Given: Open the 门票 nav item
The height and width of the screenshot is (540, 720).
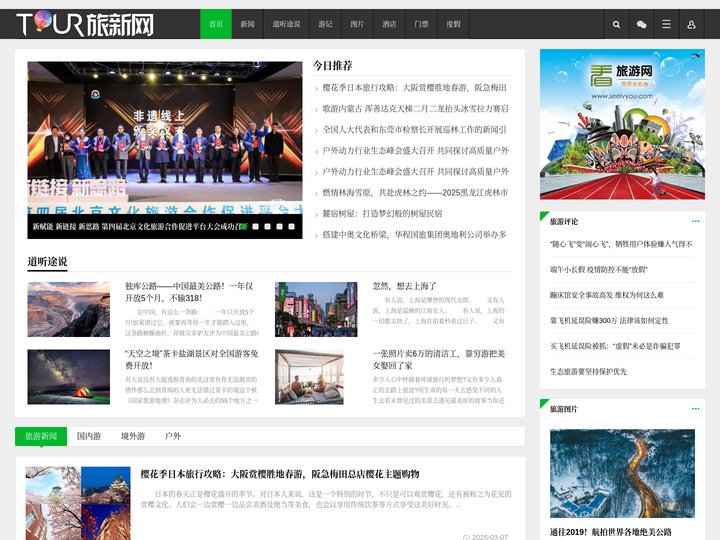Looking at the screenshot, I should pos(422,24).
